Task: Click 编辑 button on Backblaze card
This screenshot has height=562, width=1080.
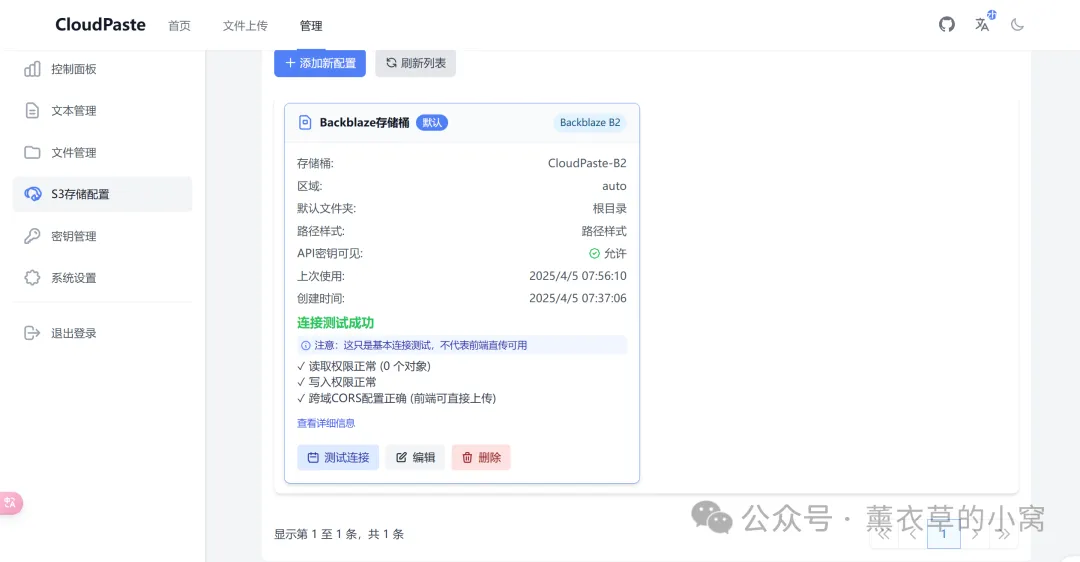Action: 415,457
